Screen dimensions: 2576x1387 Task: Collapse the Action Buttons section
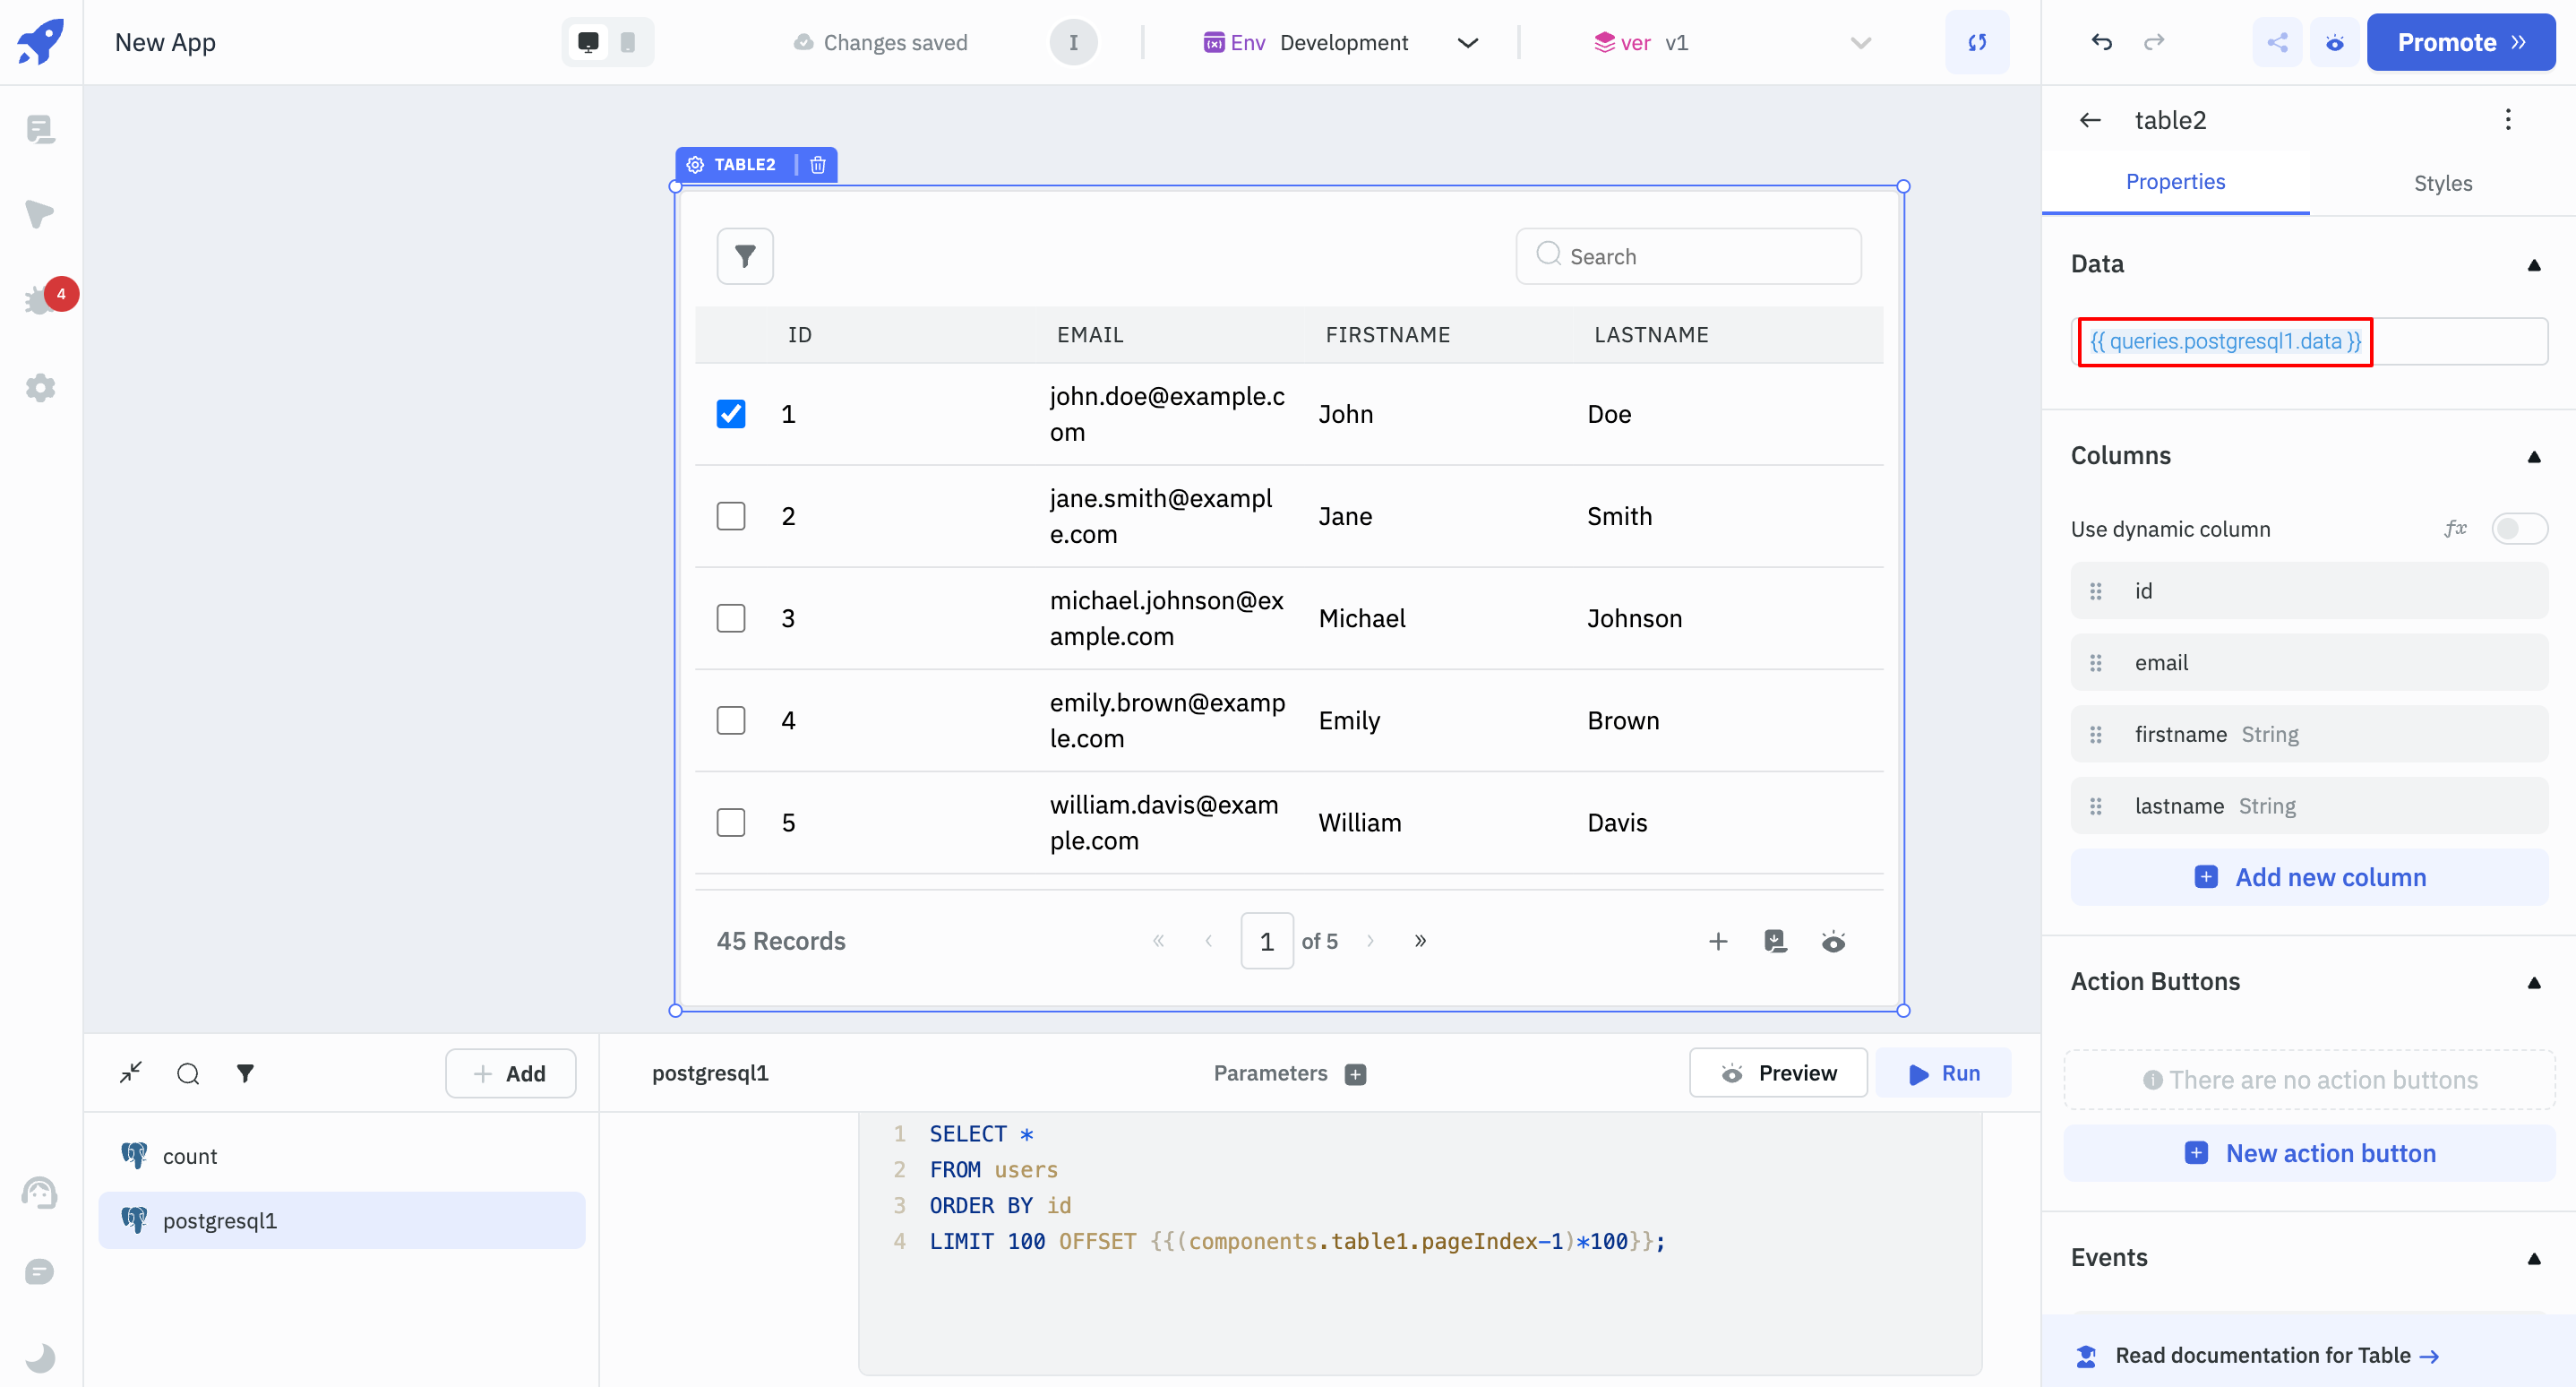tap(2533, 982)
